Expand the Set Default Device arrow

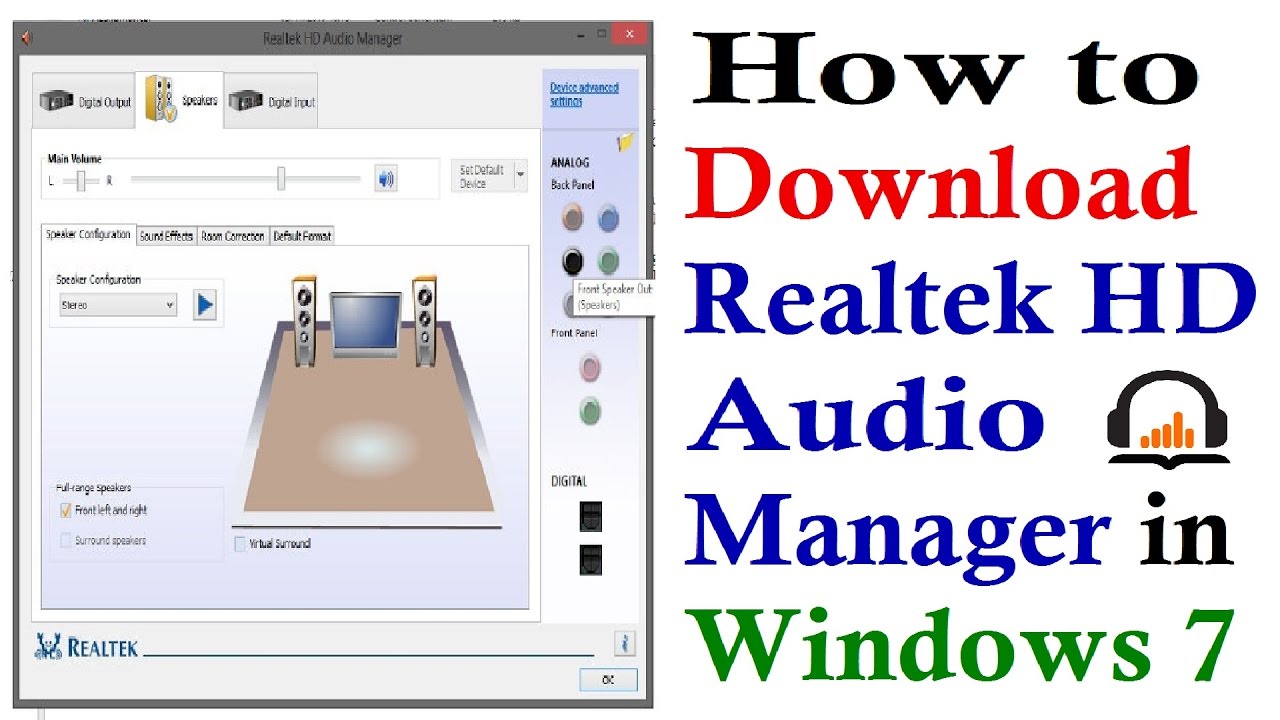coord(520,176)
